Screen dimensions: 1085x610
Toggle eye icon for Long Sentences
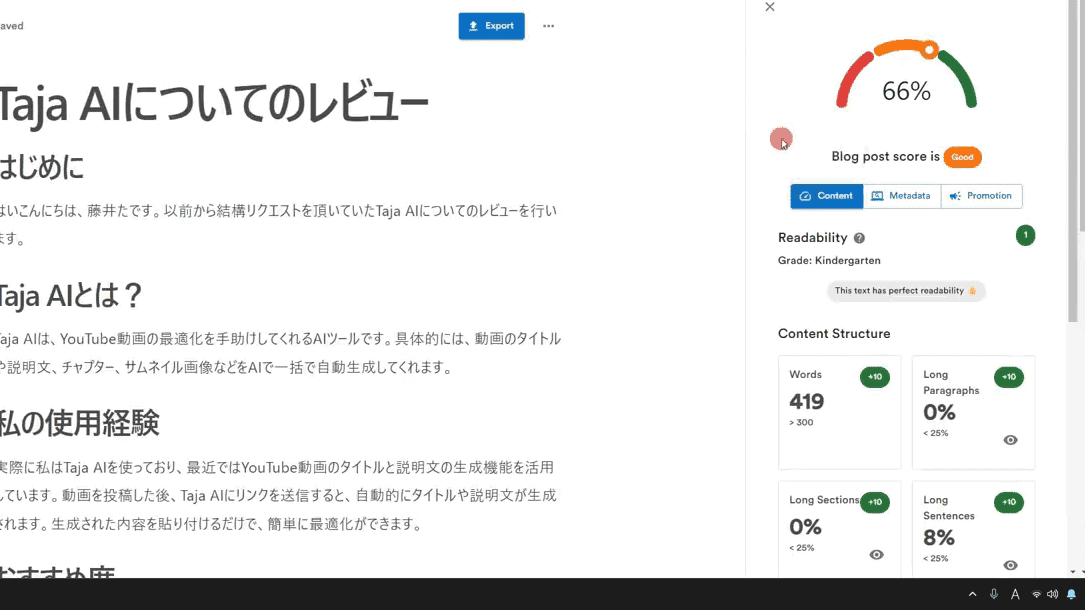1010,565
